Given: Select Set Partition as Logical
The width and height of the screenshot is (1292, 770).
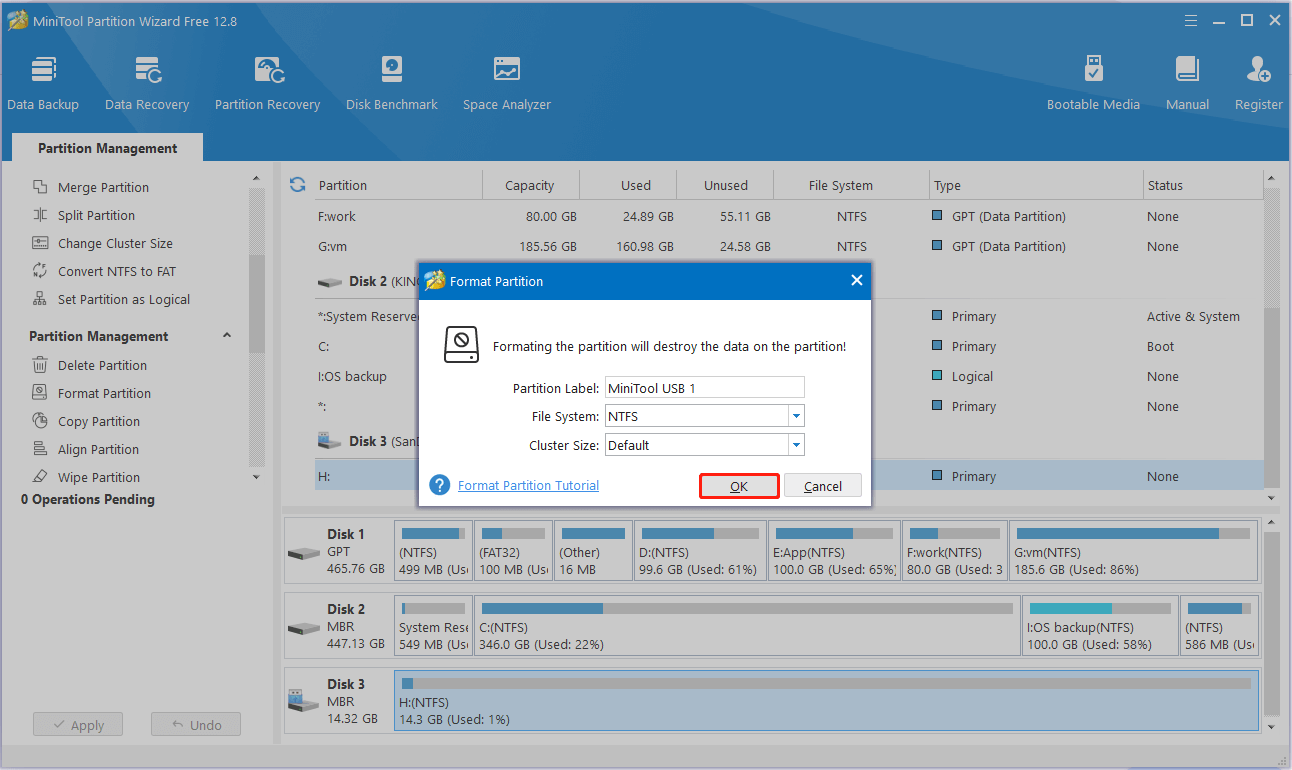Looking at the screenshot, I should pos(124,299).
